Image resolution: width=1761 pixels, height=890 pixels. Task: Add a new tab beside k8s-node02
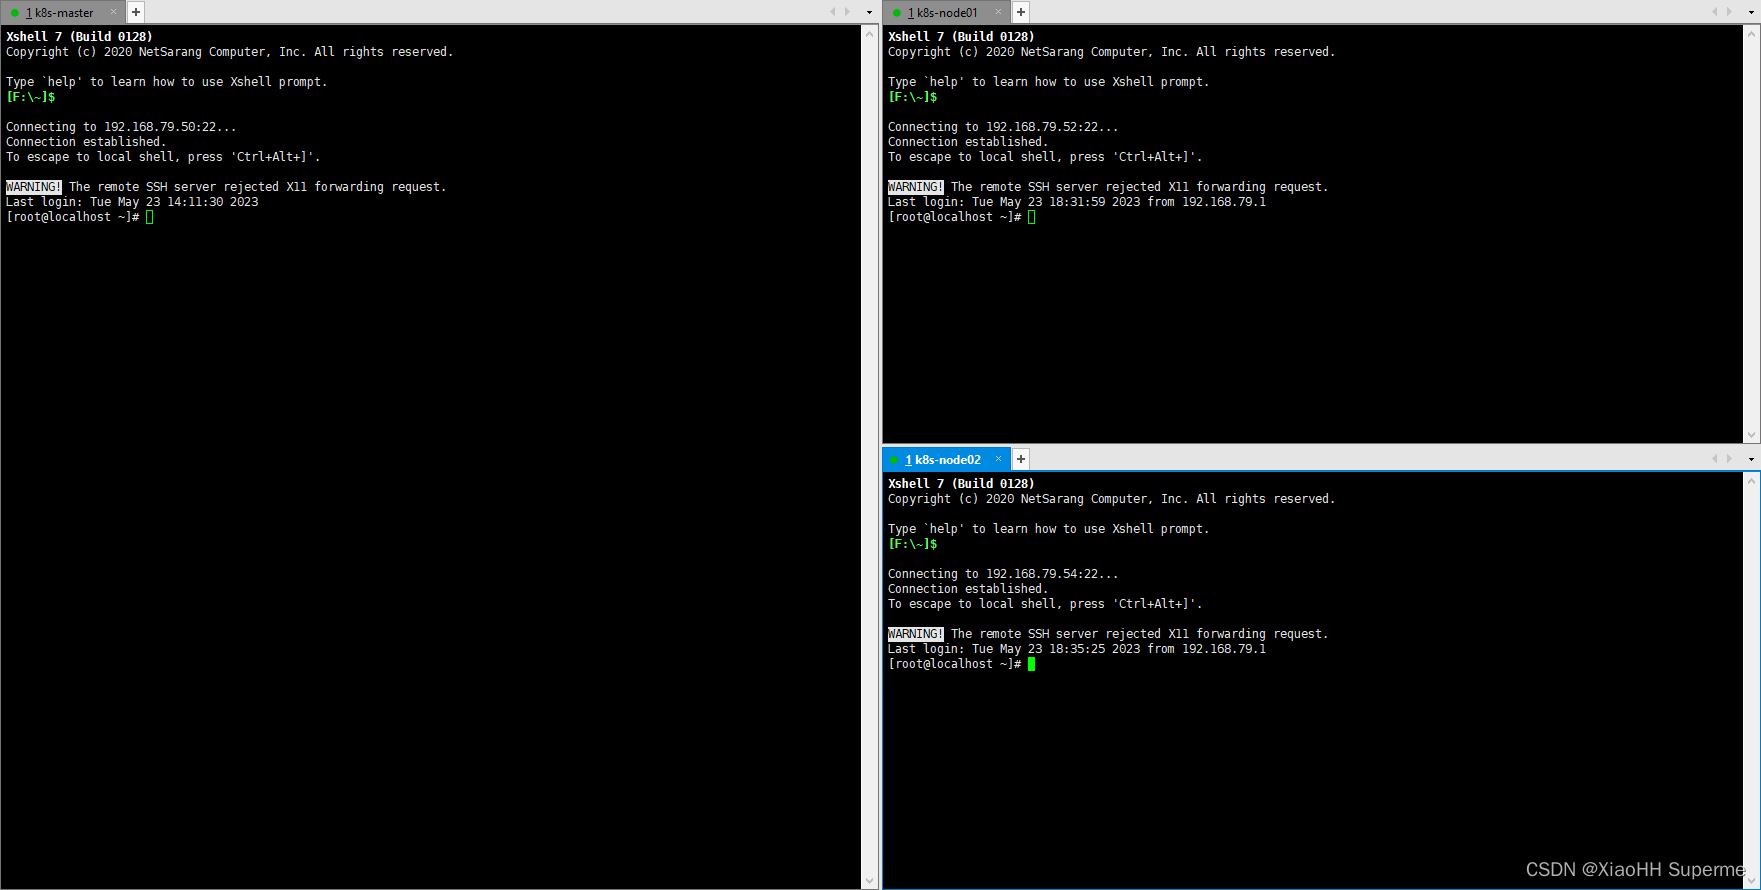coord(1021,459)
